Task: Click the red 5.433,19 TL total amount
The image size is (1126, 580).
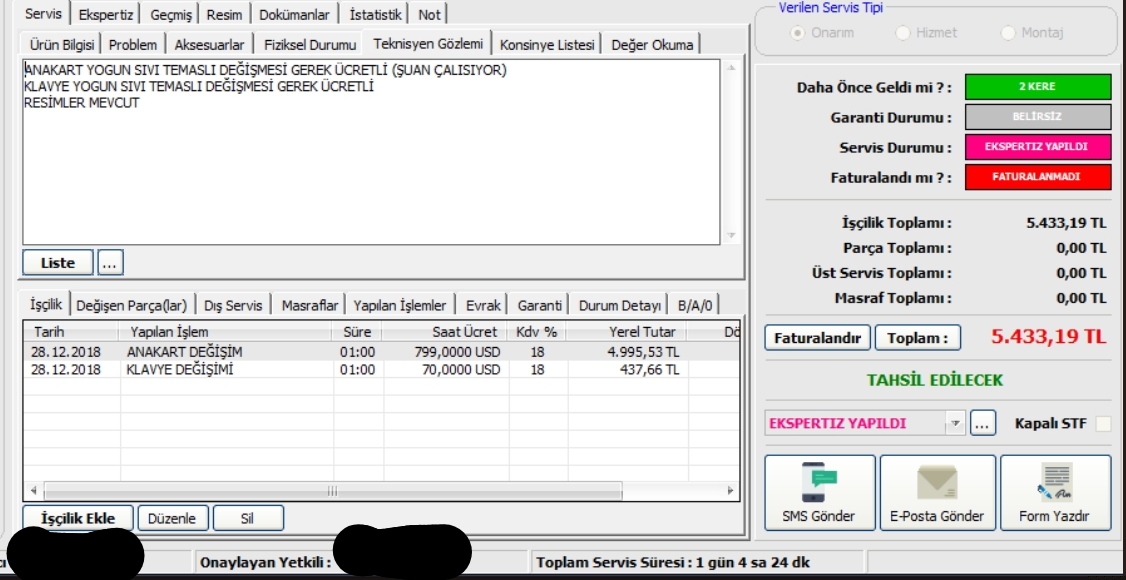Action: click(x=1048, y=337)
